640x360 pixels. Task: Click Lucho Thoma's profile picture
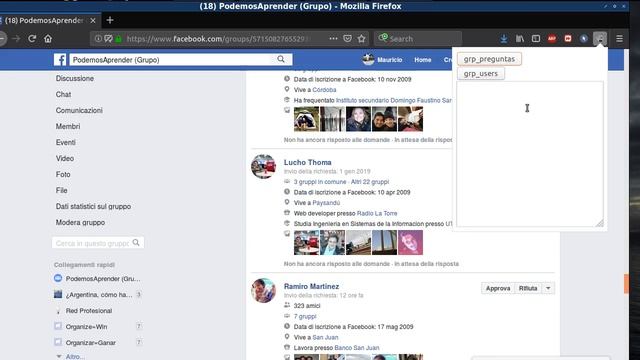pyautogui.click(x=264, y=167)
